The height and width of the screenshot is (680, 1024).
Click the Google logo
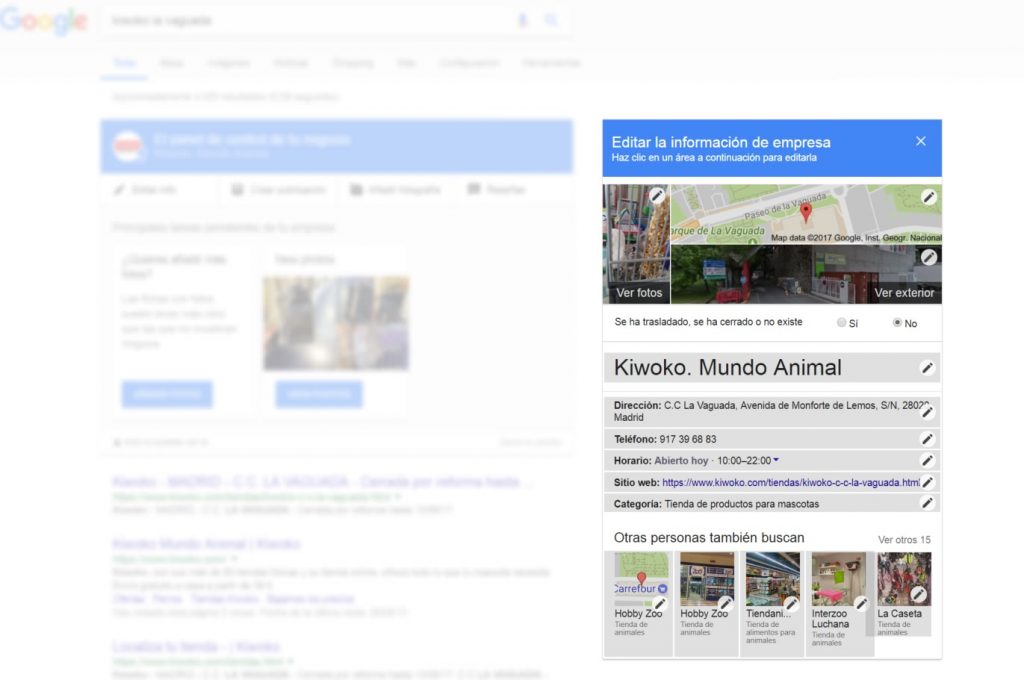[x=44, y=21]
